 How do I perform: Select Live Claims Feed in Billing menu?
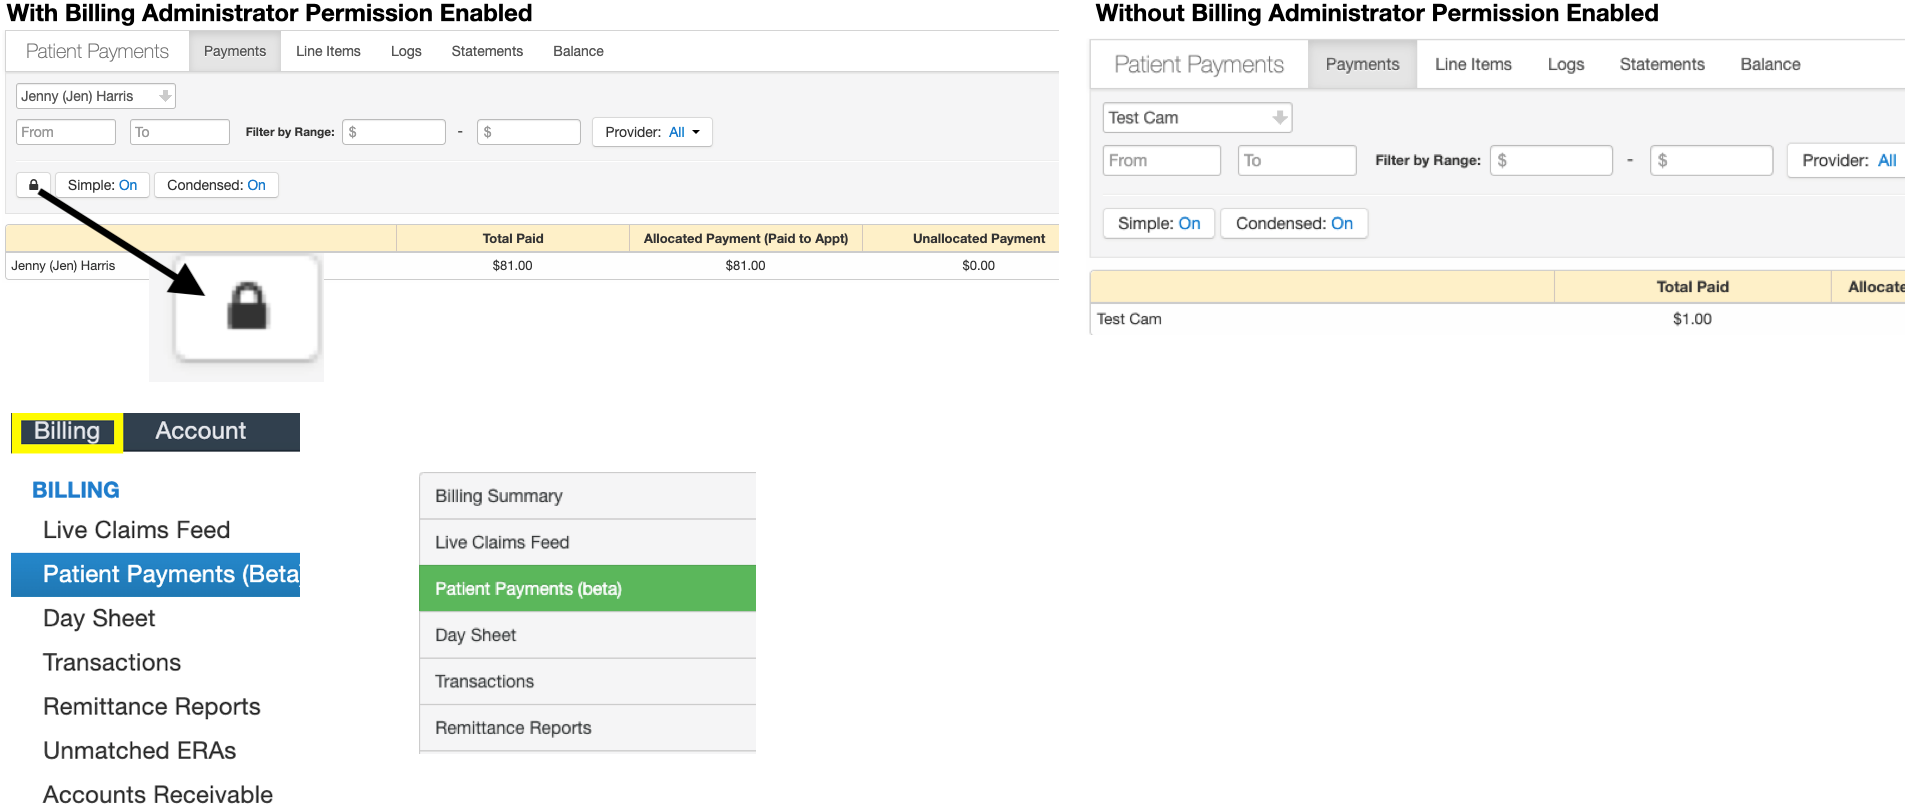(136, 530)
